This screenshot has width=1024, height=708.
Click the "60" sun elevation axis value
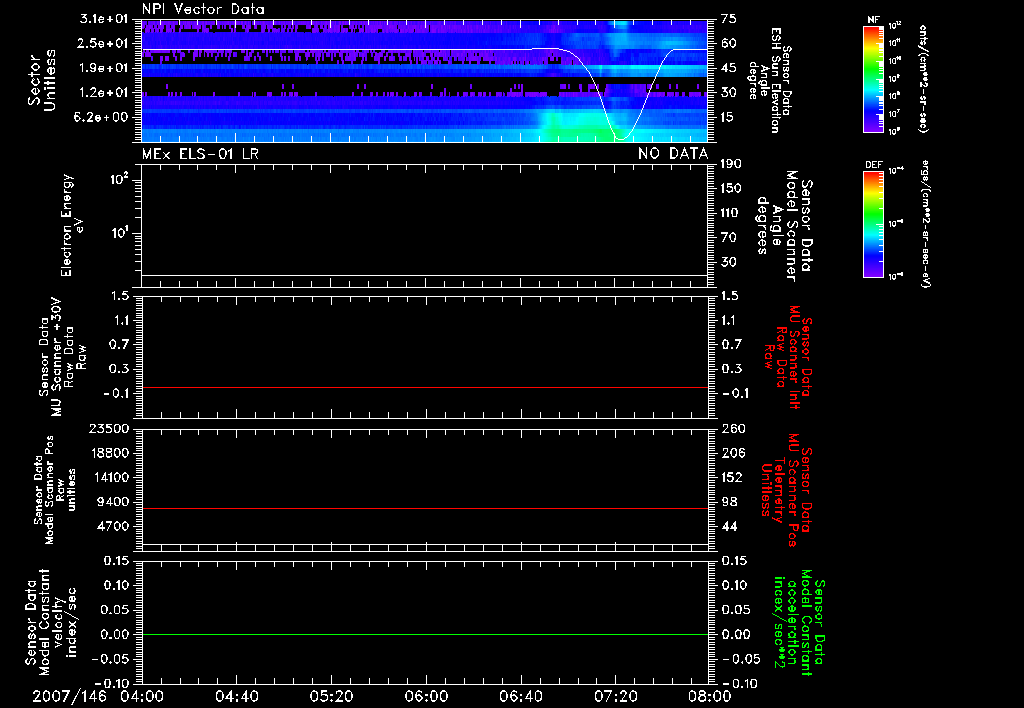pyautogui.click(x=729, y=43)
